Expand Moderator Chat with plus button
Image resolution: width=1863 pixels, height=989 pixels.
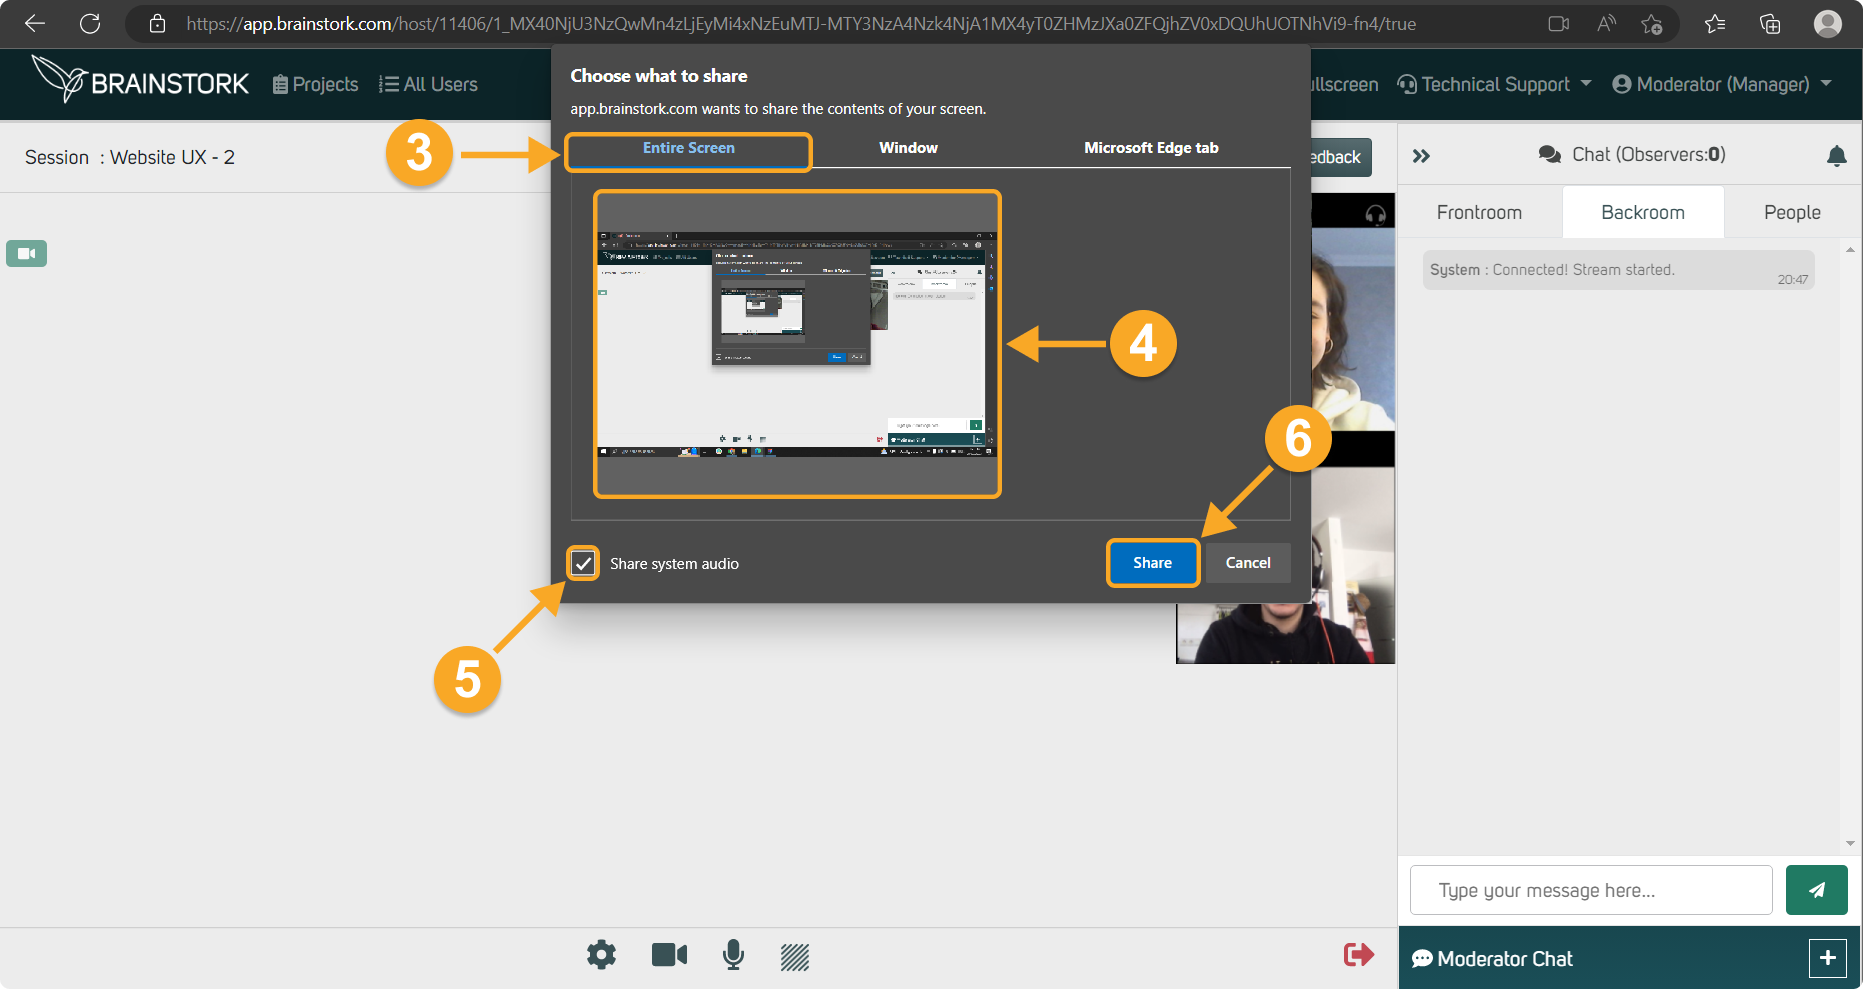[1827, 958]
